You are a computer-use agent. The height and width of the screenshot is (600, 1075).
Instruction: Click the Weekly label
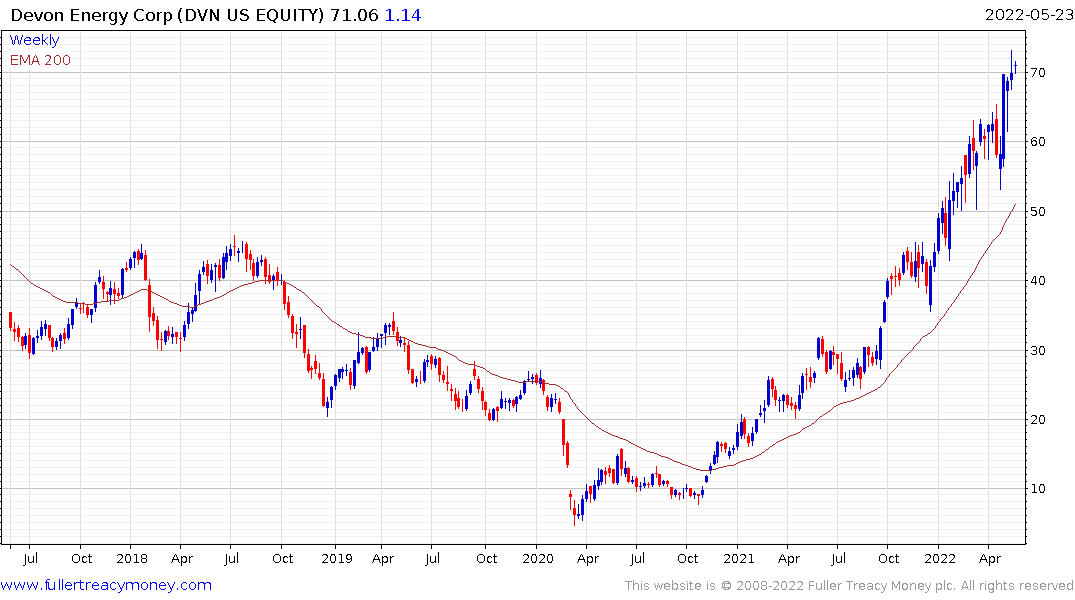tap(34, 40)
